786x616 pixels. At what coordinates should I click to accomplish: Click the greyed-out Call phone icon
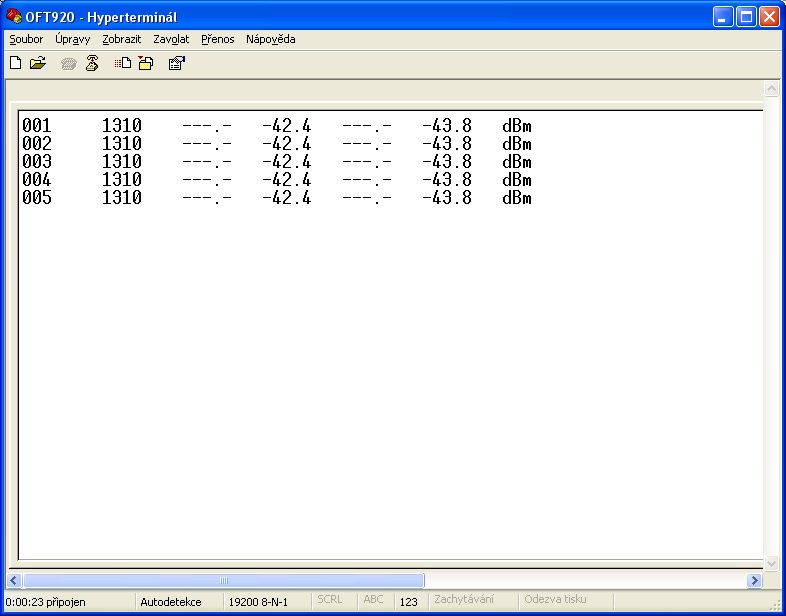pos(68,63)
